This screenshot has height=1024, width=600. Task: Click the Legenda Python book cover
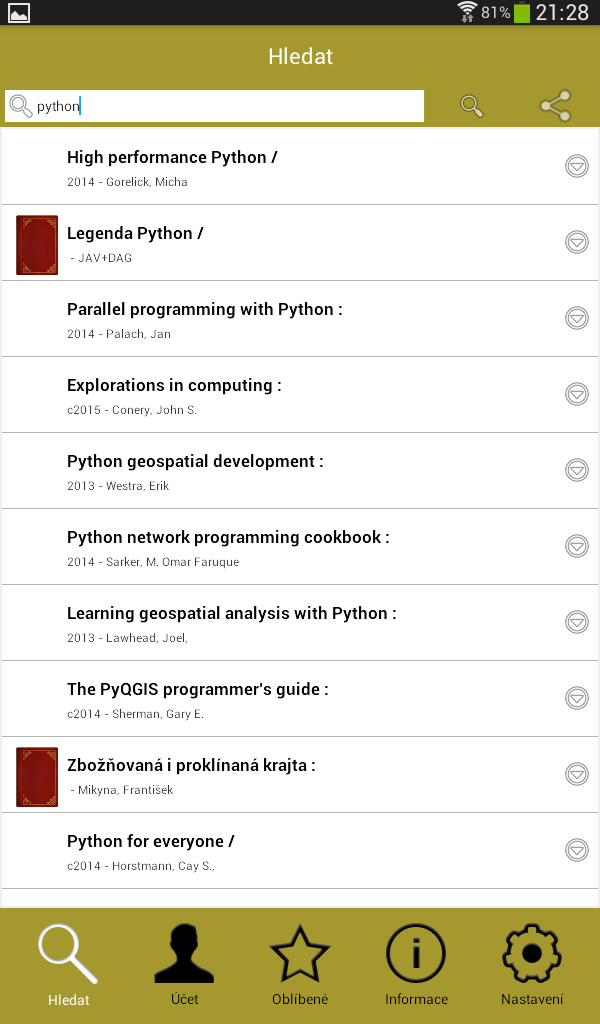(x=37, y=244)
